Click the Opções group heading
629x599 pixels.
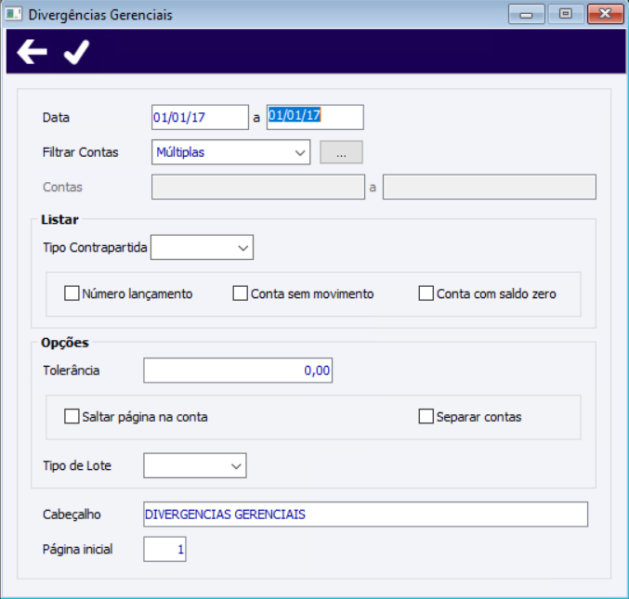click(65, 343)
